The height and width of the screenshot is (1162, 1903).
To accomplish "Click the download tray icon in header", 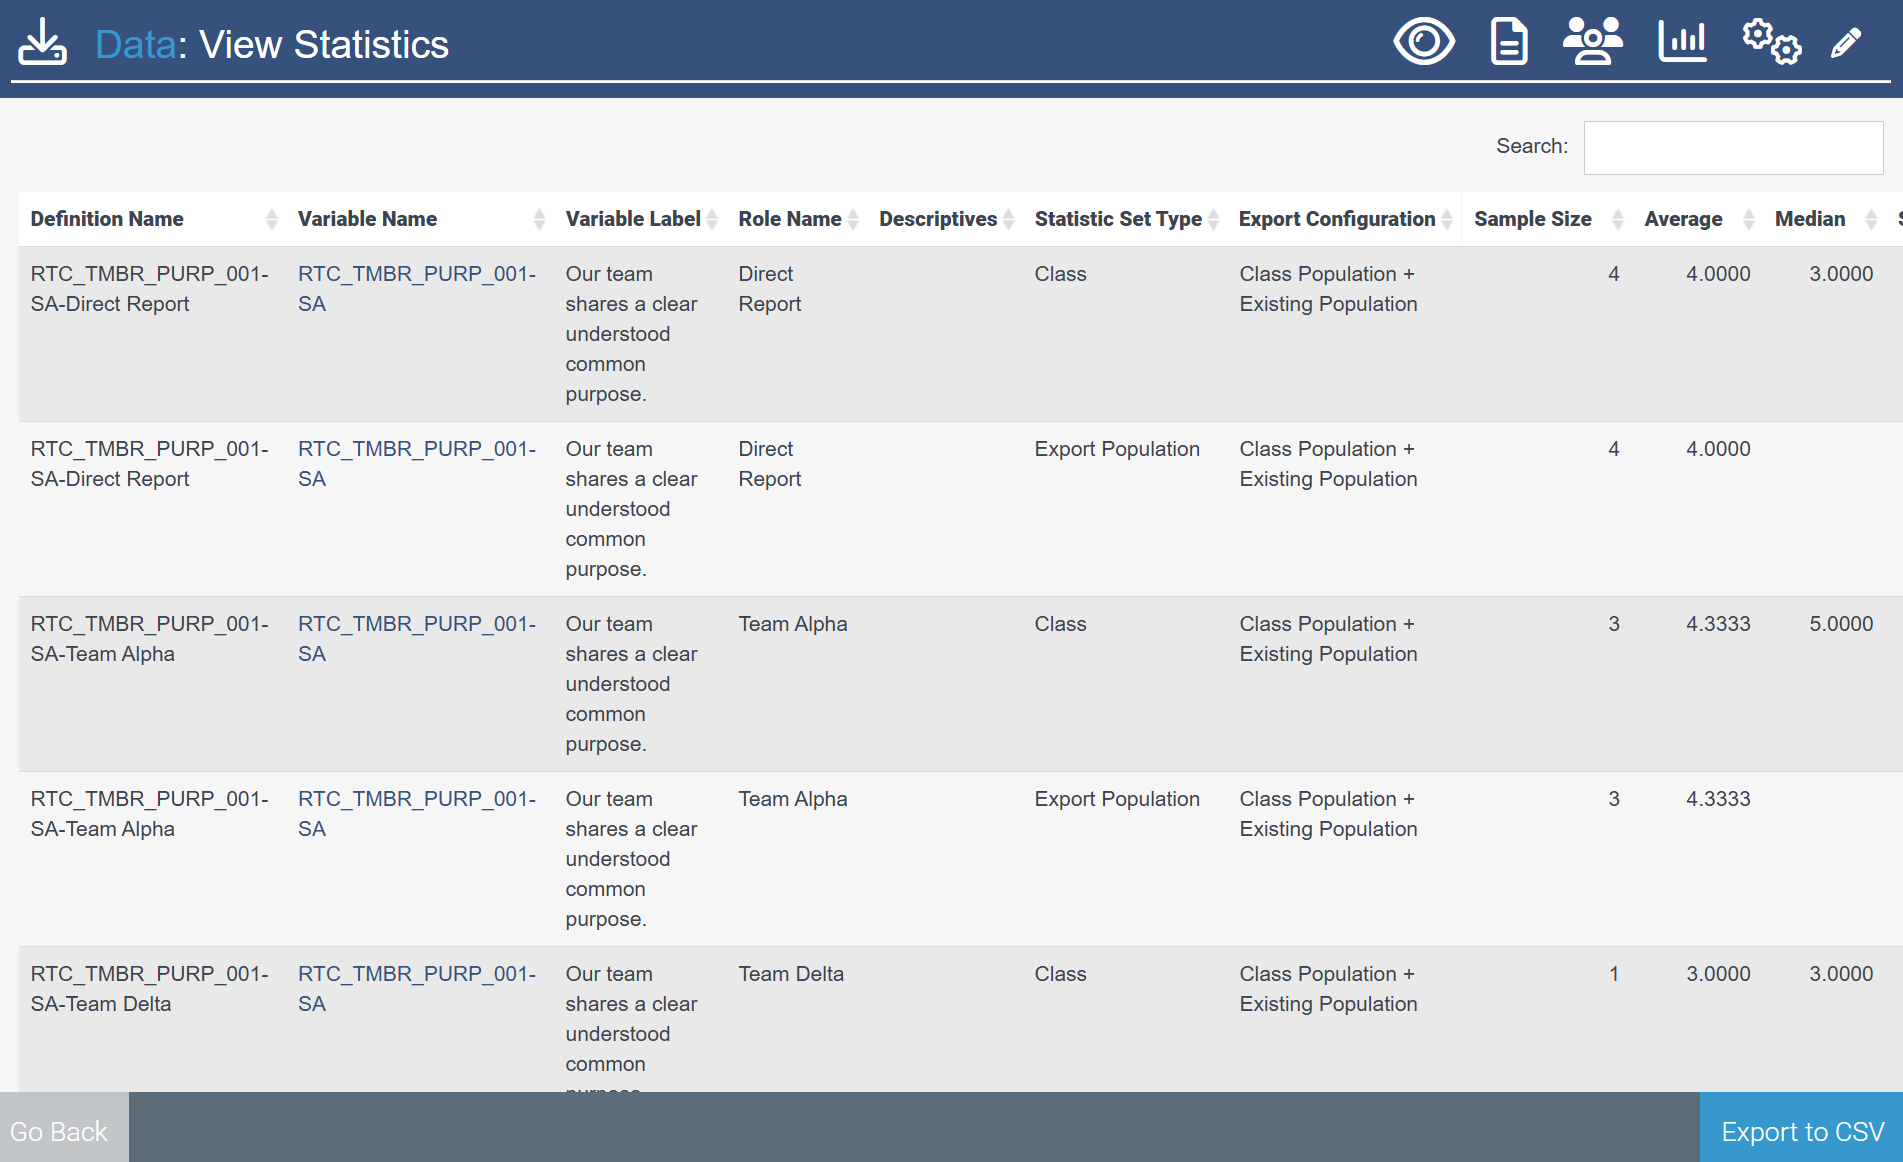I will click(42, 43).
